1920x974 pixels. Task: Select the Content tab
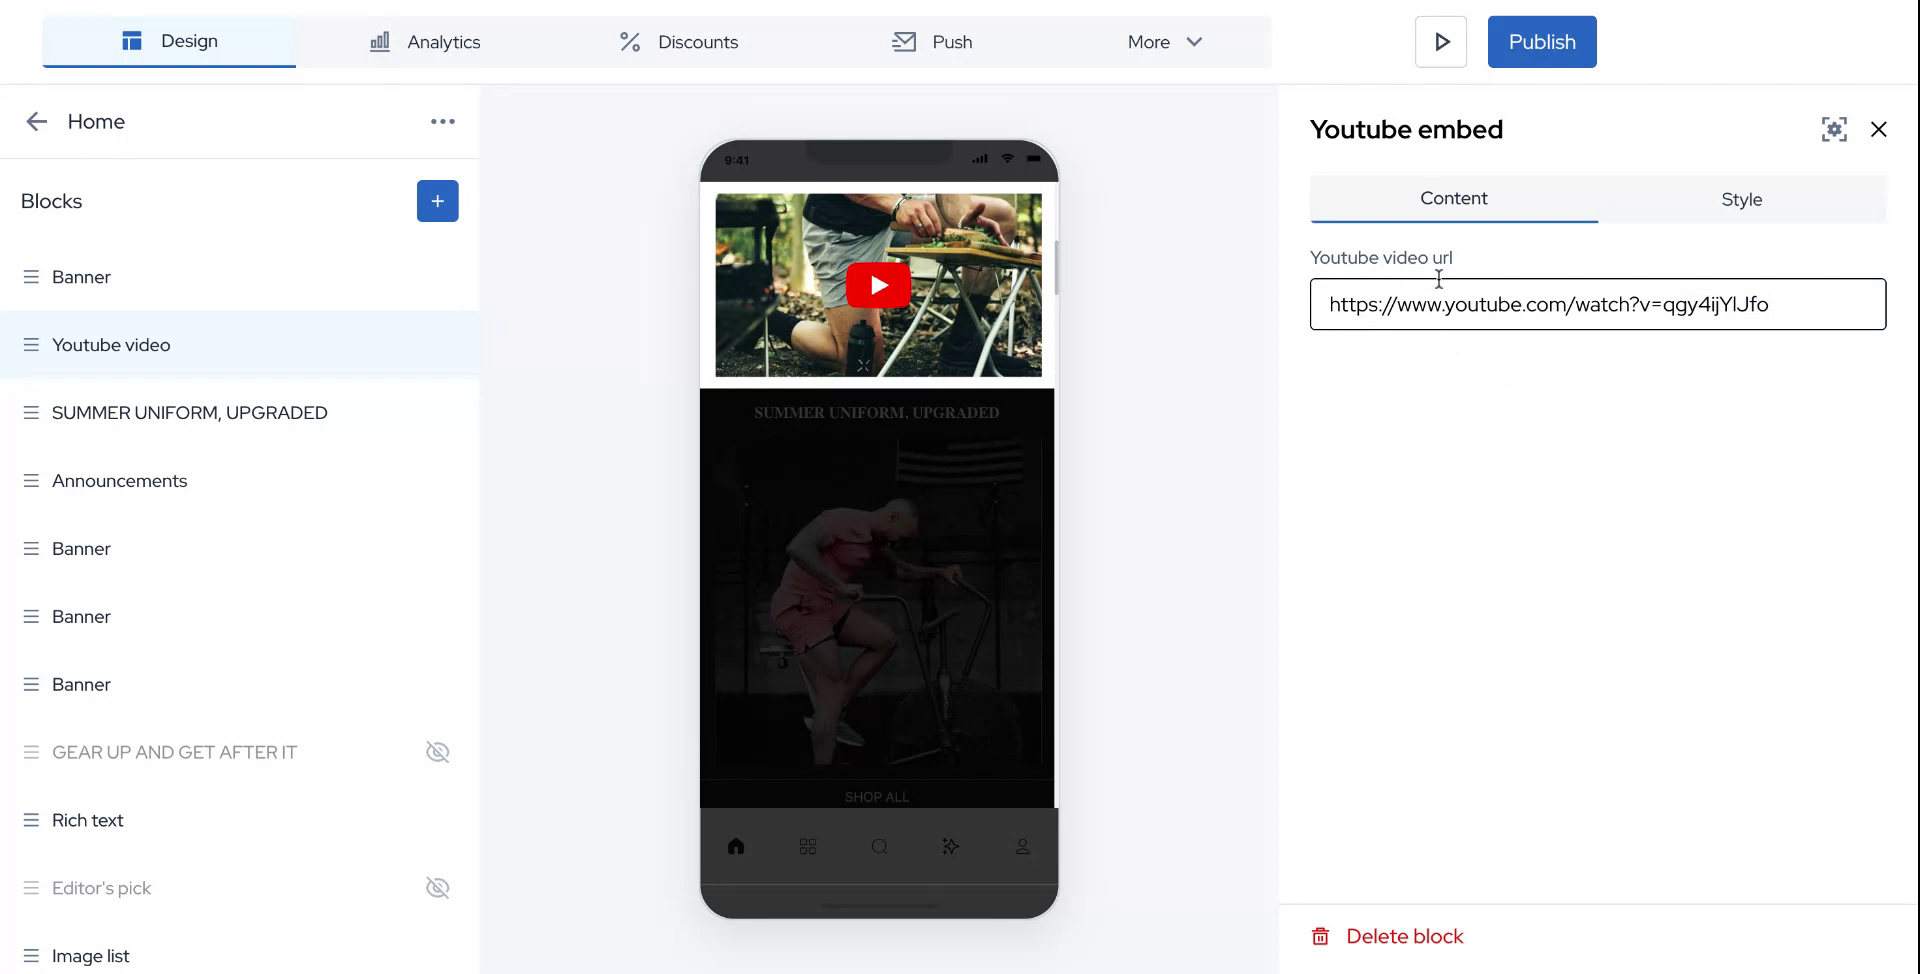pyautogui.click(x=1453, y=198)
